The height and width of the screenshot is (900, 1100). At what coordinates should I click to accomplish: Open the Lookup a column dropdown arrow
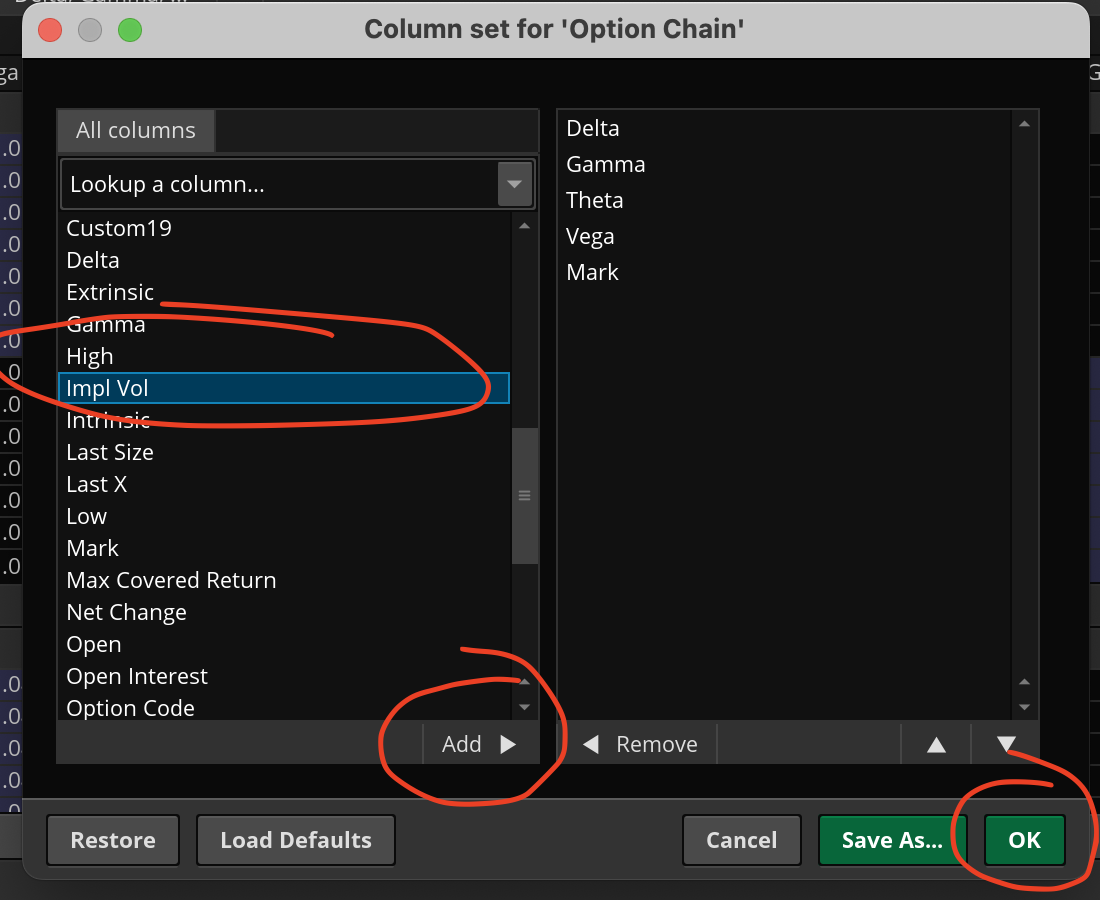click(514, 184)
